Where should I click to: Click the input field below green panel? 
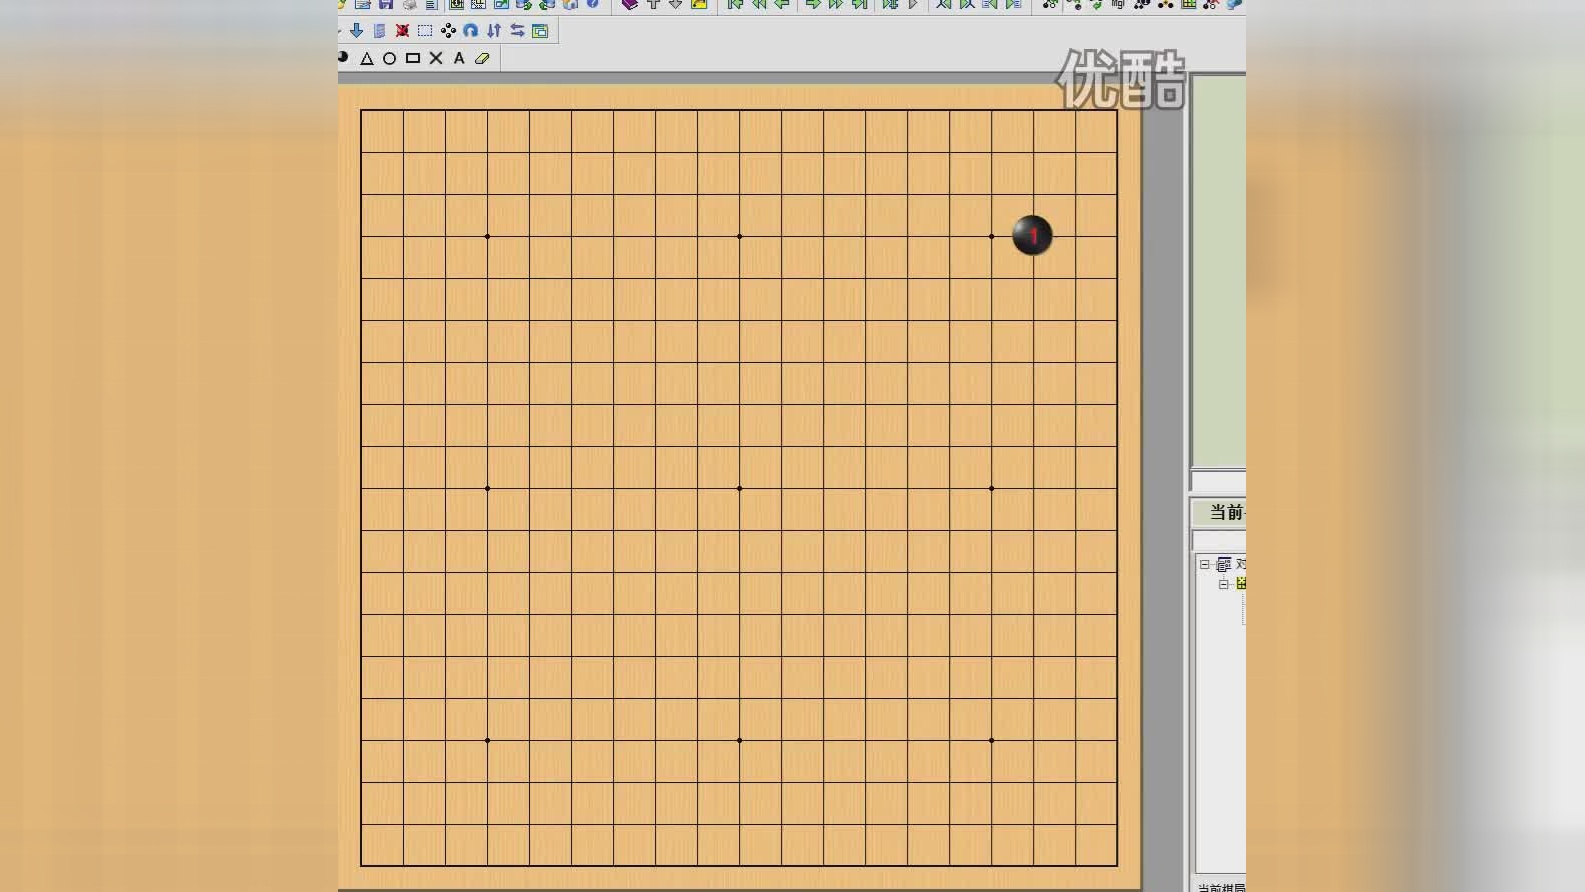[x=1219, y=480]
